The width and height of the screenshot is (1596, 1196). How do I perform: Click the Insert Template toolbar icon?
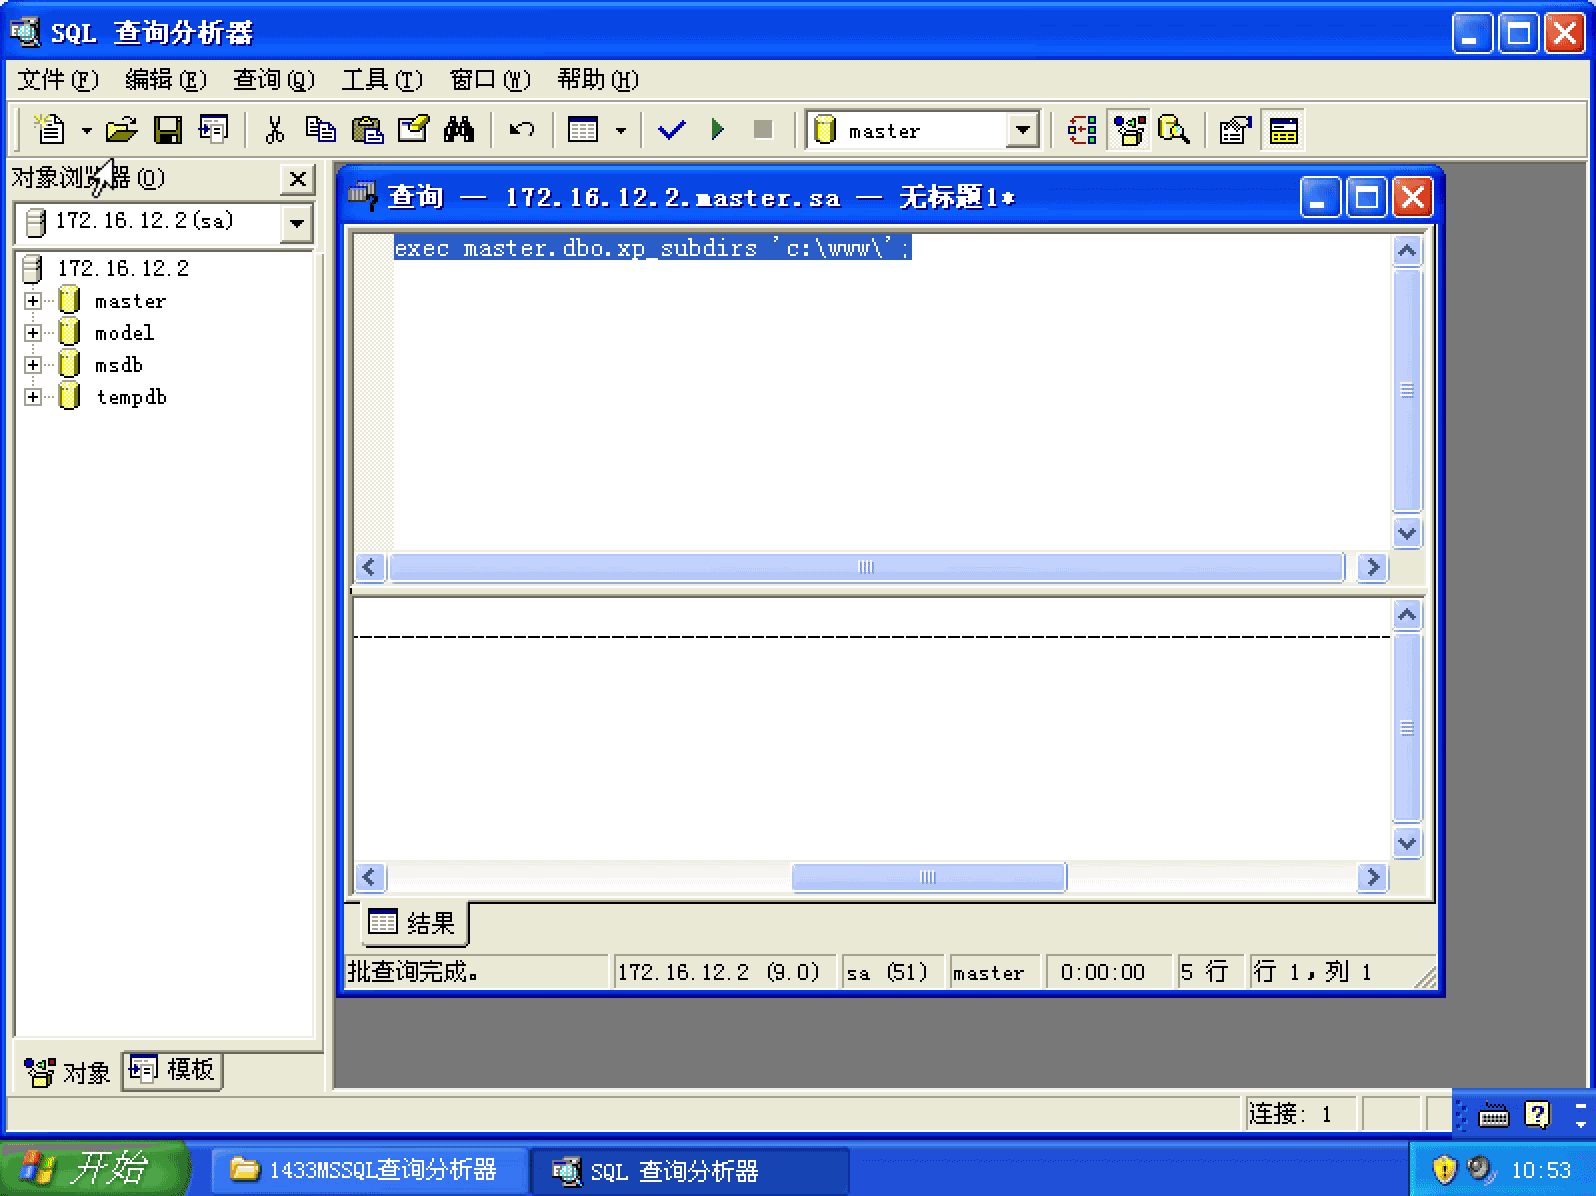tap(213, 130)
